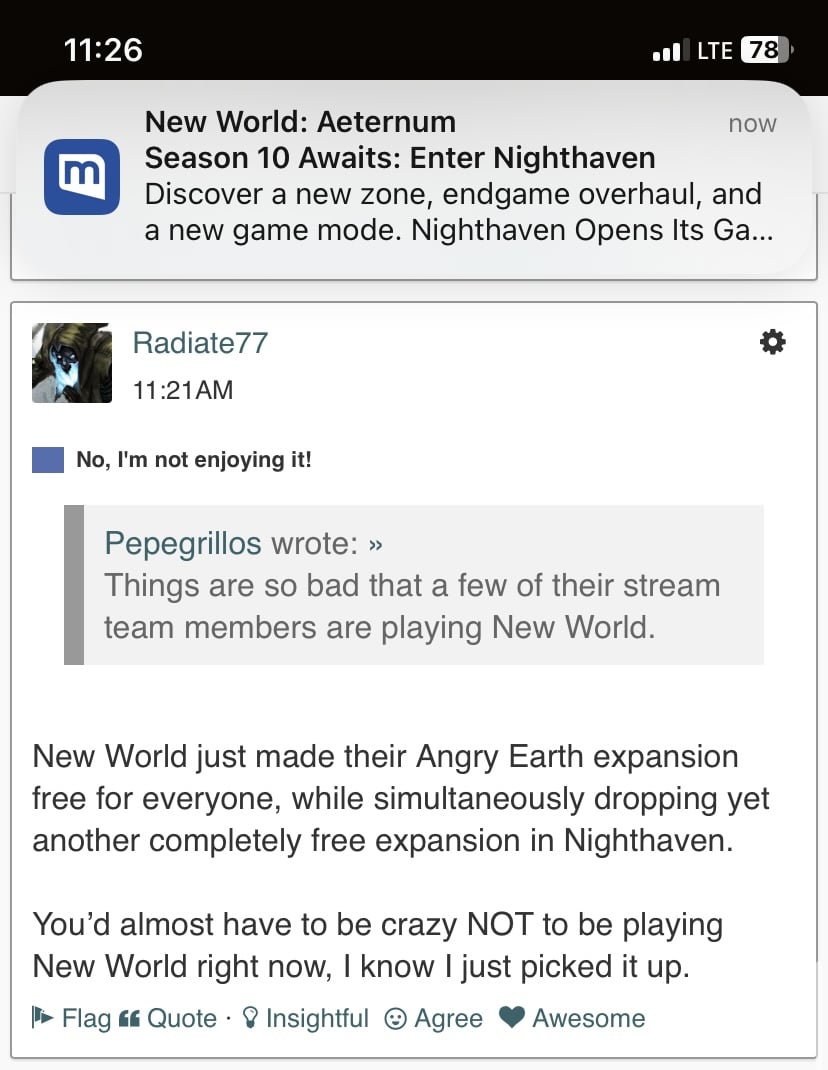Click the Quote text link
The height and width of the screenshot is (1070, 828).
click(182, 1018)
